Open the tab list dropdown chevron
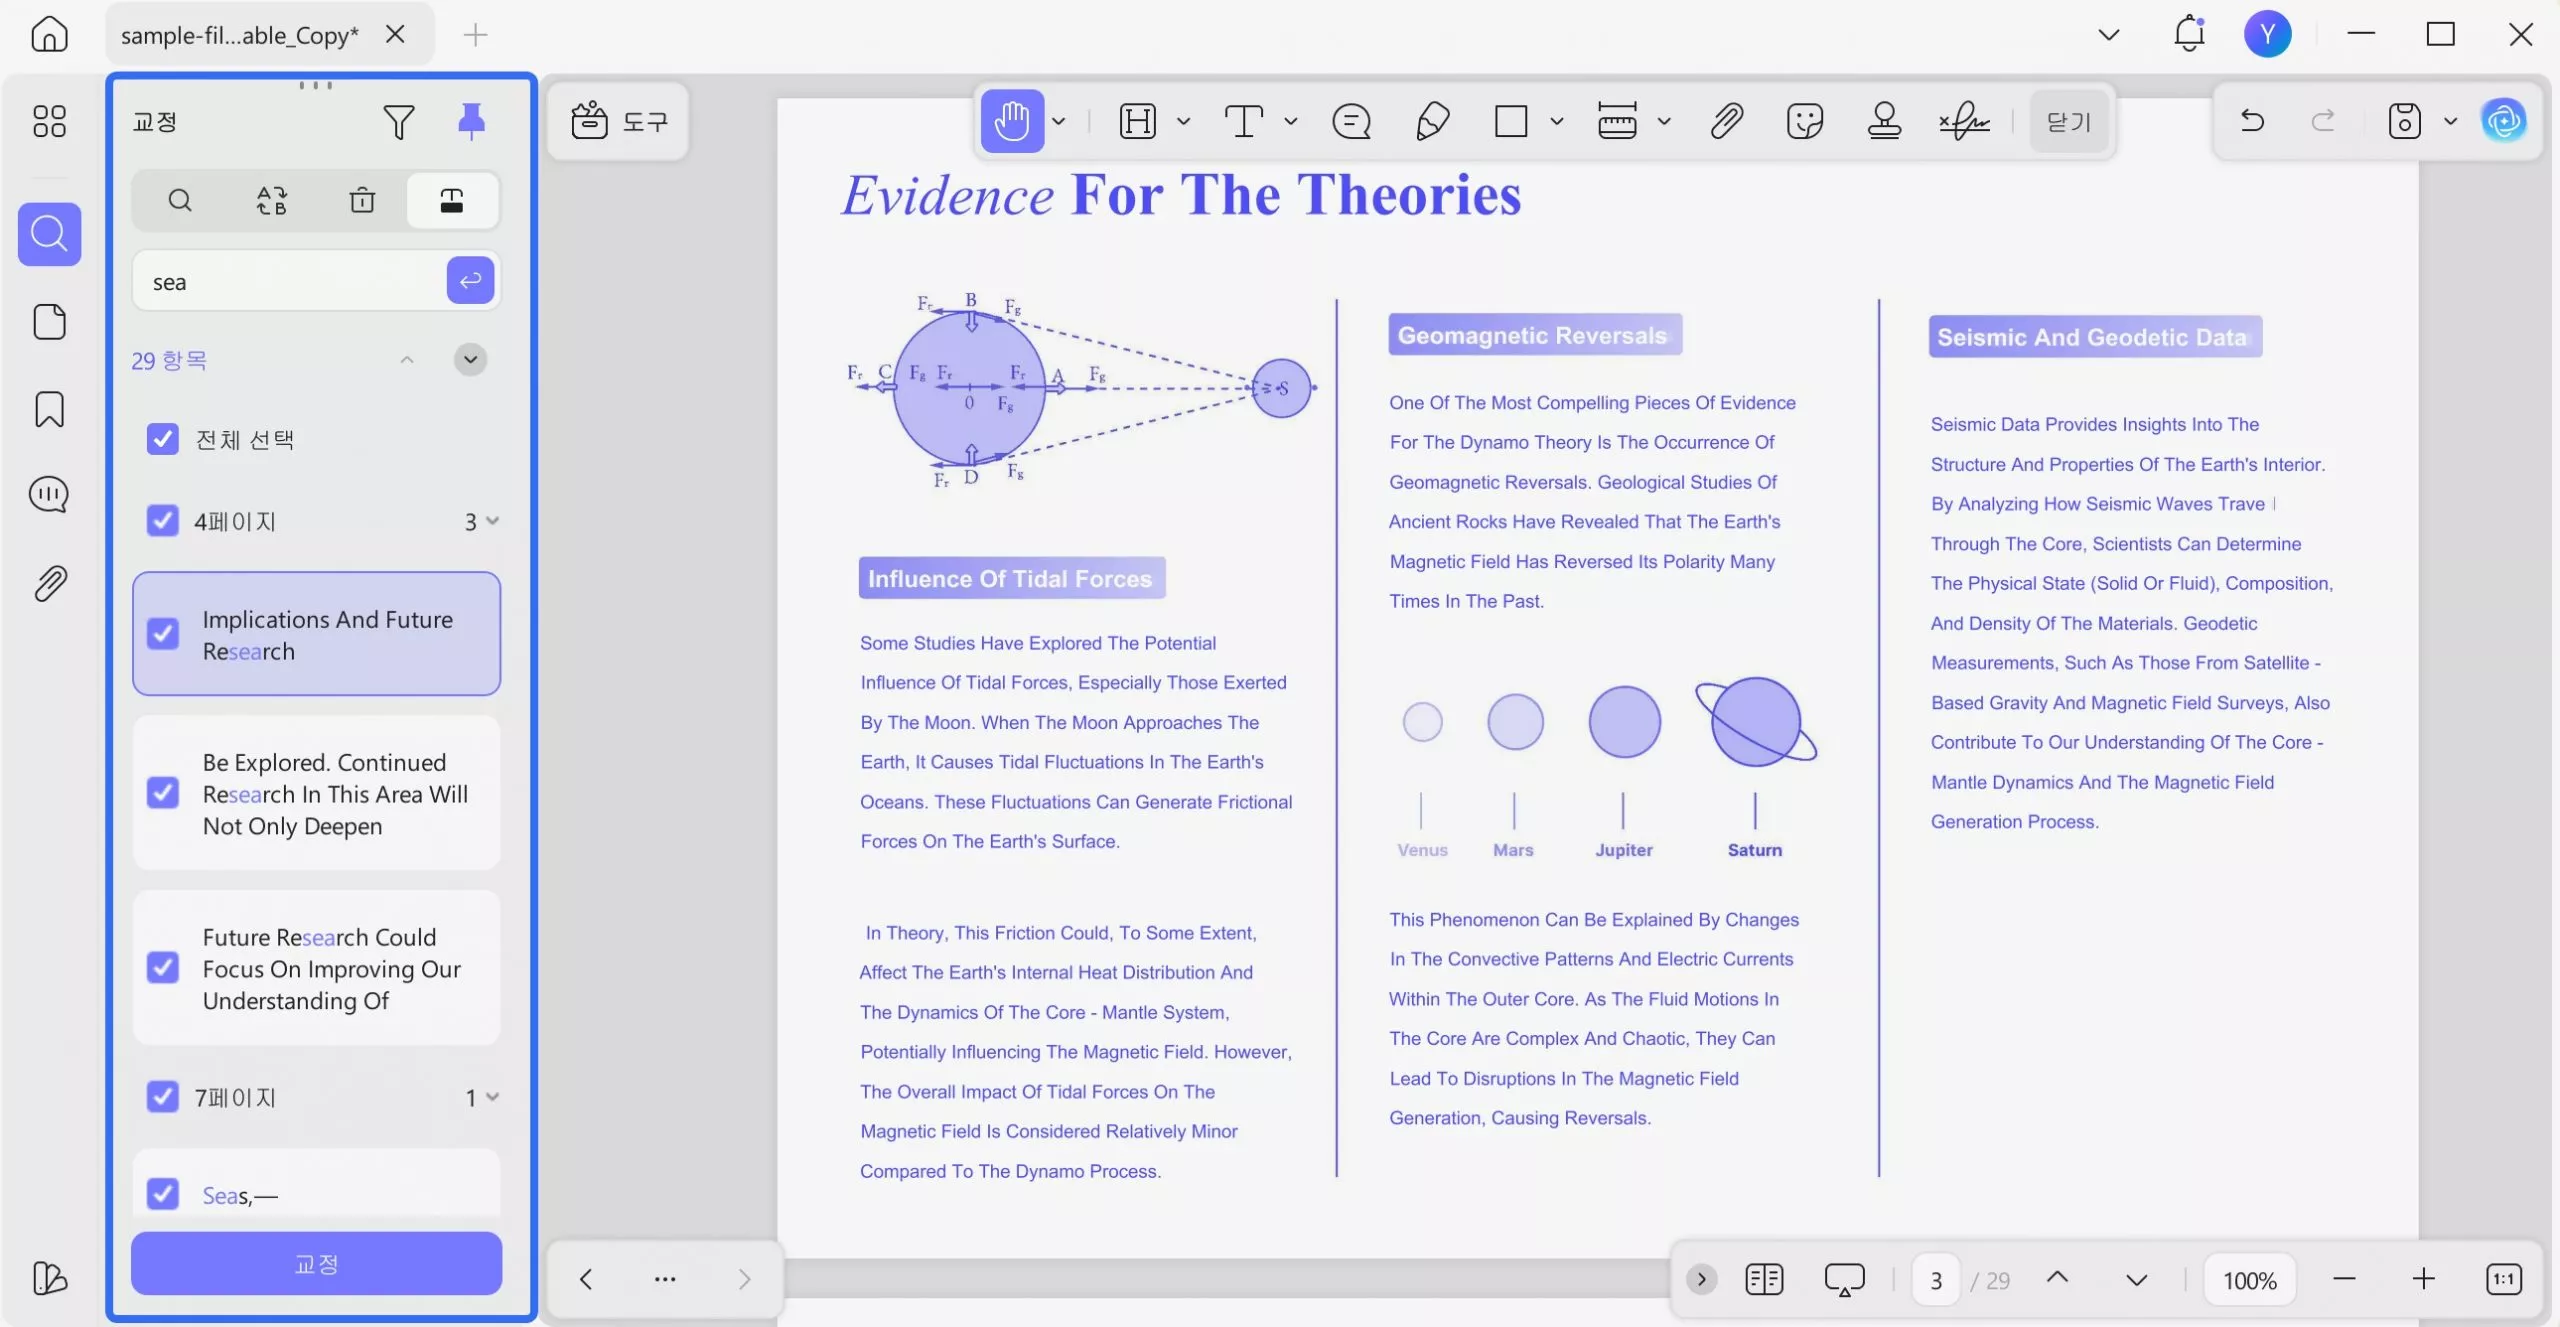 pyautogui.click(x=2109, y=34)
